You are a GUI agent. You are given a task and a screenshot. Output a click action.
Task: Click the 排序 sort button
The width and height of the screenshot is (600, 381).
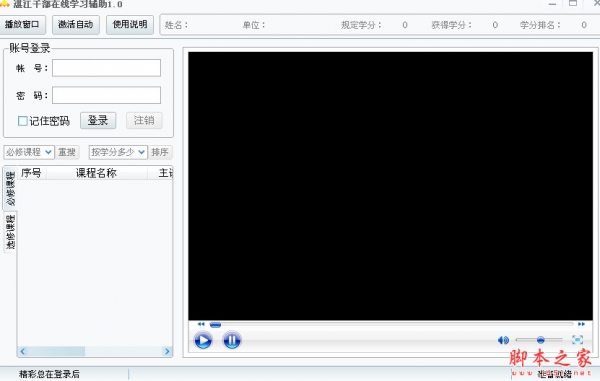160,152
